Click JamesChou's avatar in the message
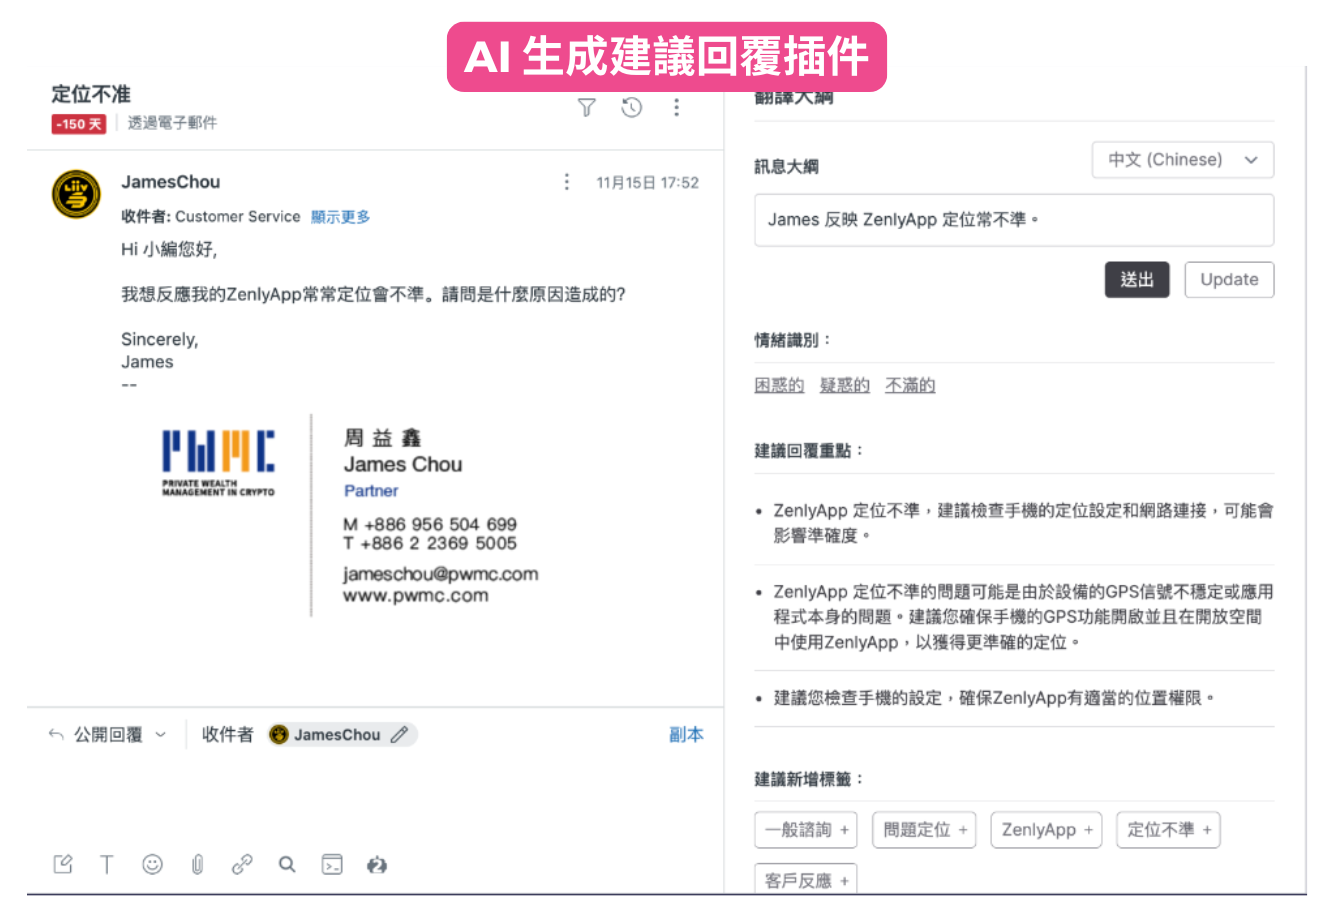Screen dimensions: 1340x921 pos(76,194)
